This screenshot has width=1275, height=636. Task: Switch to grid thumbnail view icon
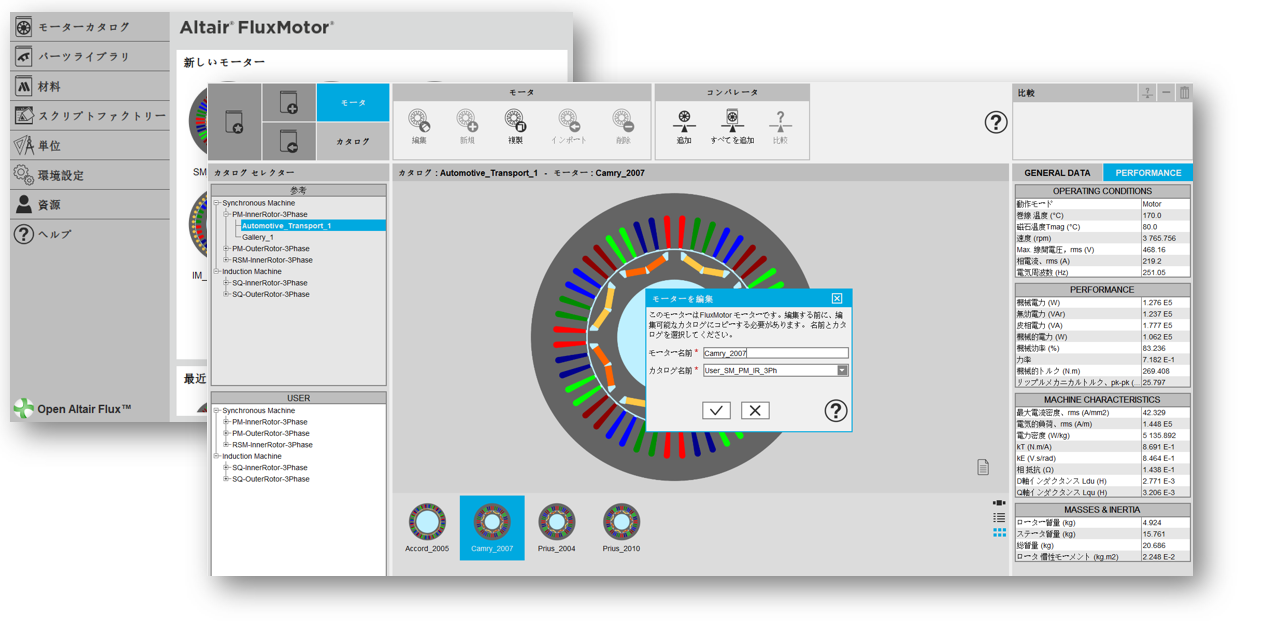[x=999, y=533]
